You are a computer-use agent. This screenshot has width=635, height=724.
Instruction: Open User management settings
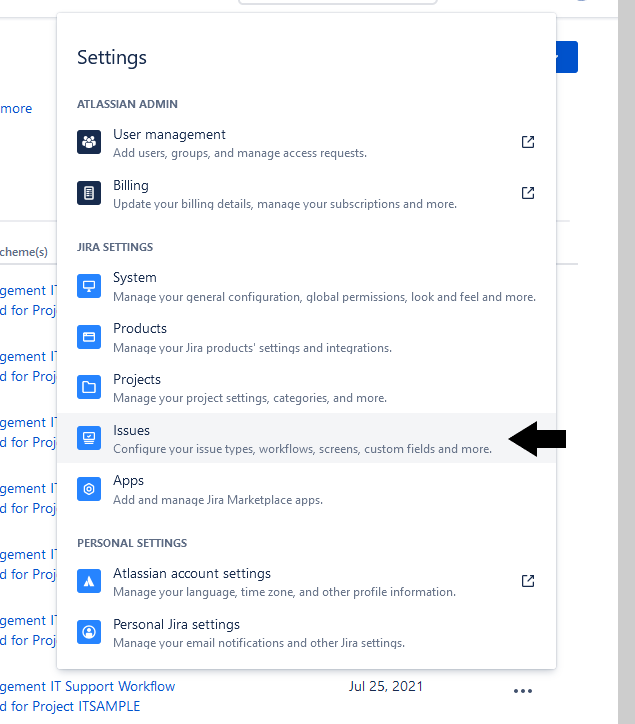point(307,143)
